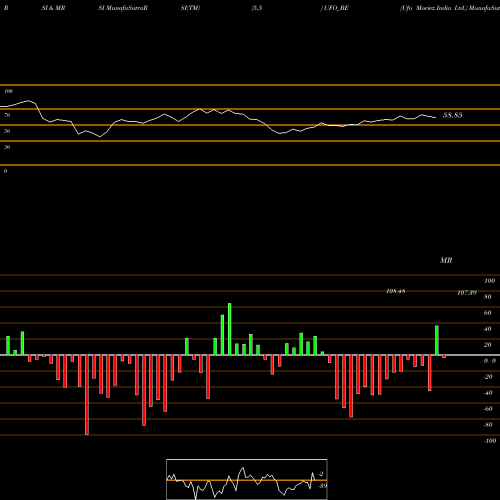The width and height of the screenshot is (500, 500).
Task: Click the 'MR' label above the bar chart
Action: point(446,260)
